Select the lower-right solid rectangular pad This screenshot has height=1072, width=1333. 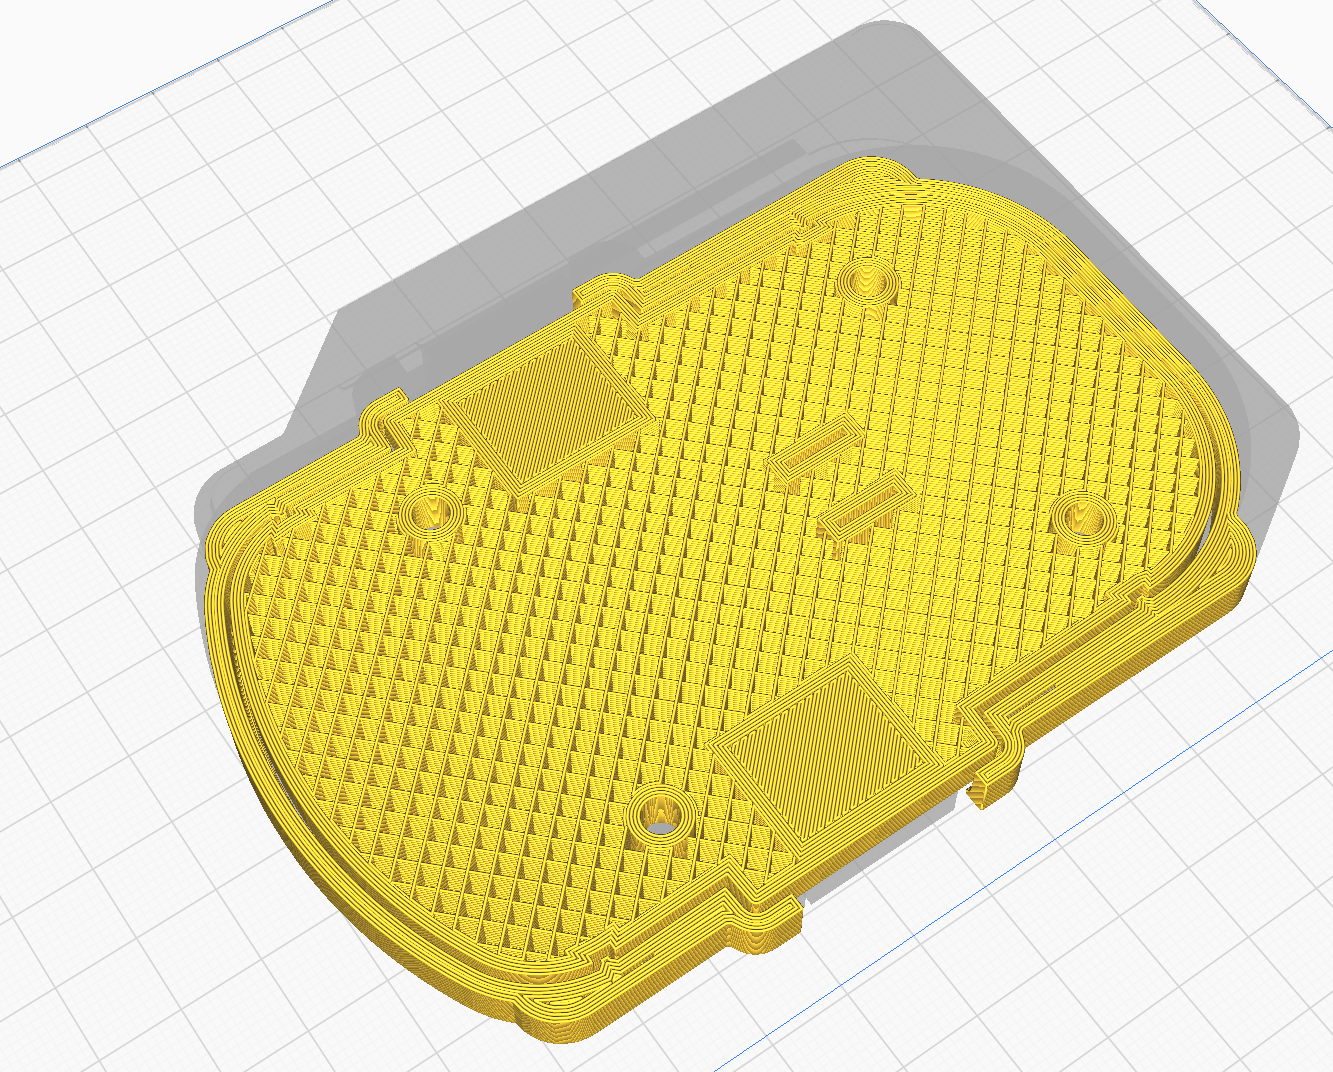pos(822,748)
